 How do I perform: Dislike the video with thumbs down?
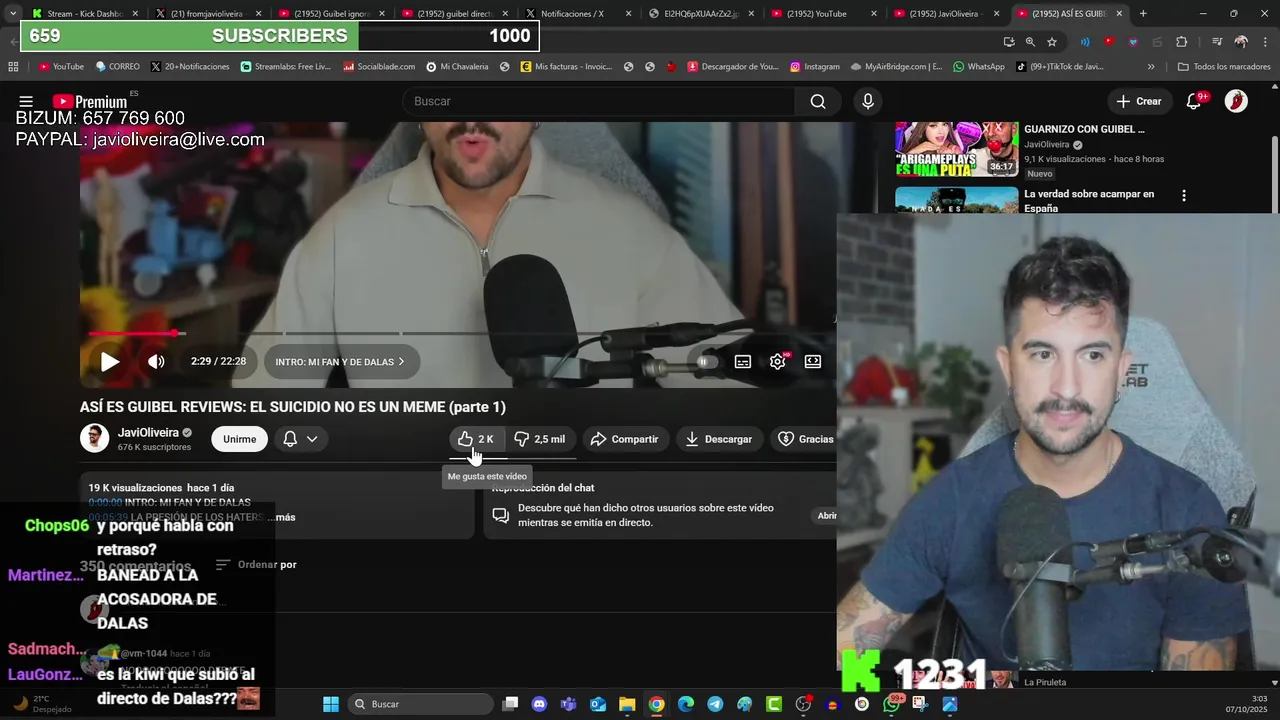(x=540, y=439)
